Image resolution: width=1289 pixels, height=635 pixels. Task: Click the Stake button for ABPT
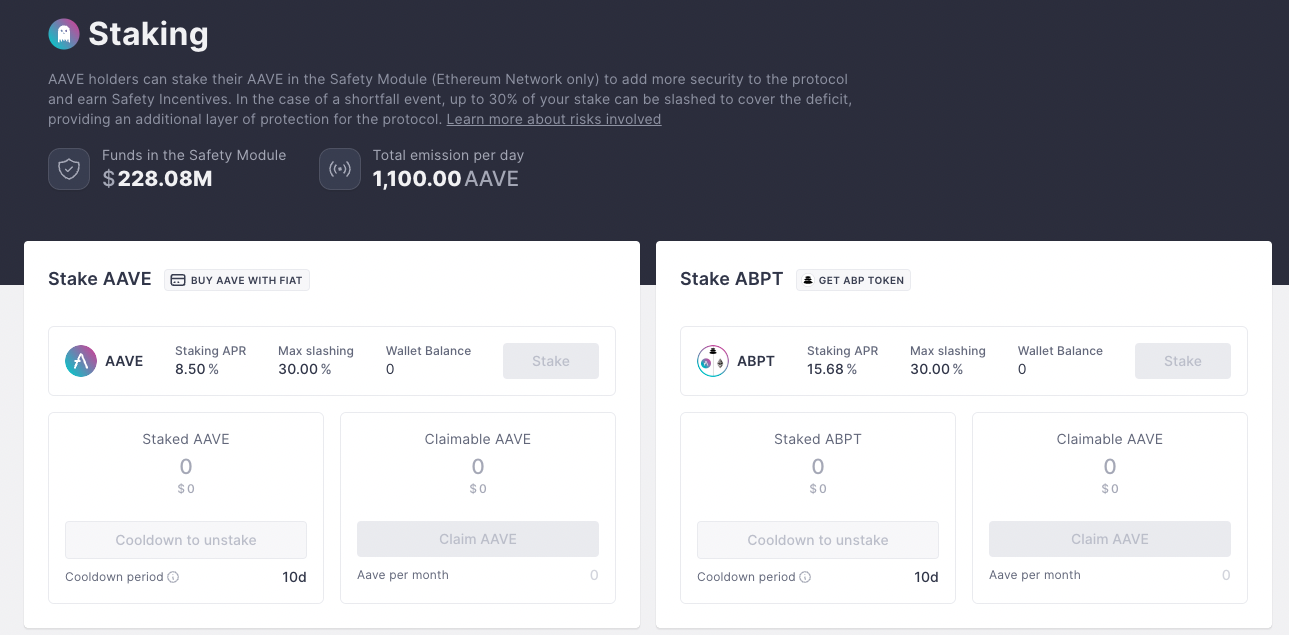(x=1183, y=361)
